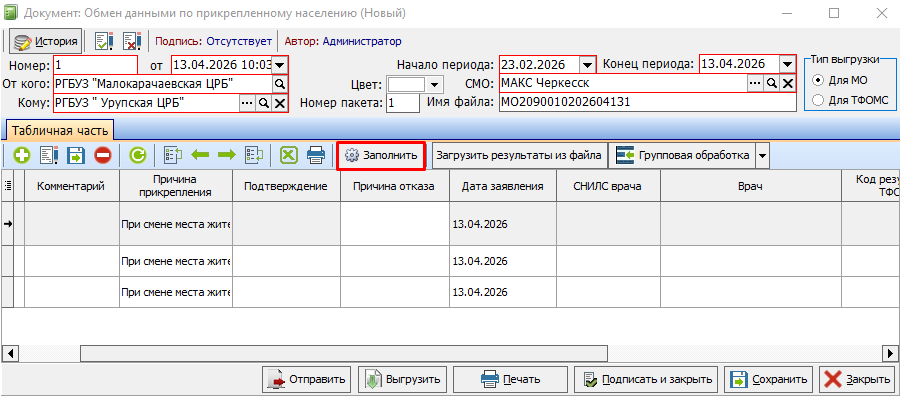Click the green left arrow previous record

click(201, 155)
